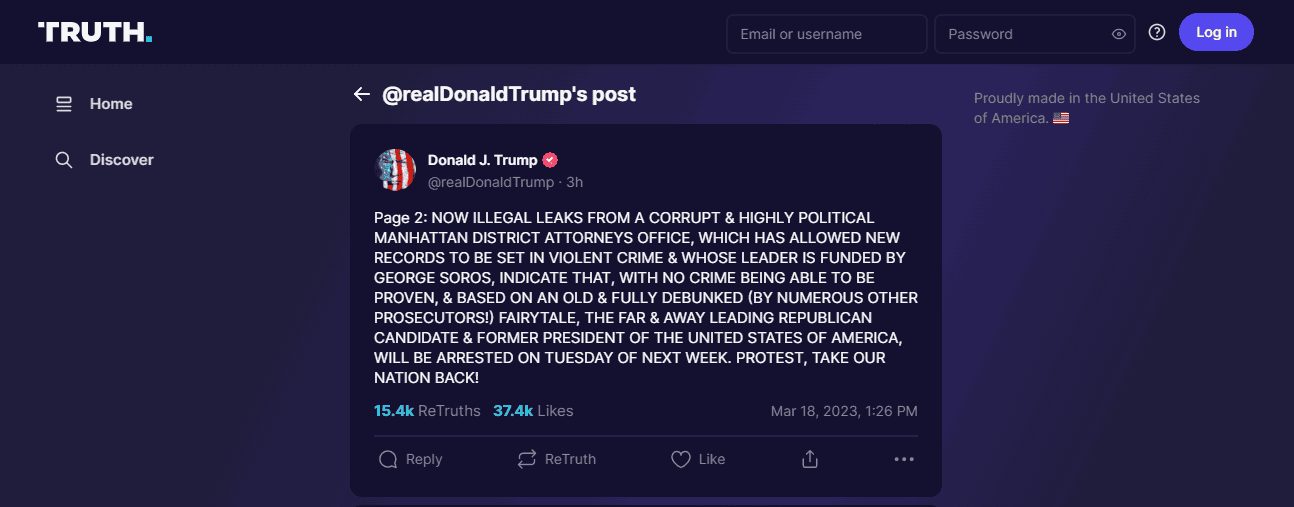The image size is (1294, 507).
Task: Toggle password visibility eye icon
Action: pos(1119,34)
